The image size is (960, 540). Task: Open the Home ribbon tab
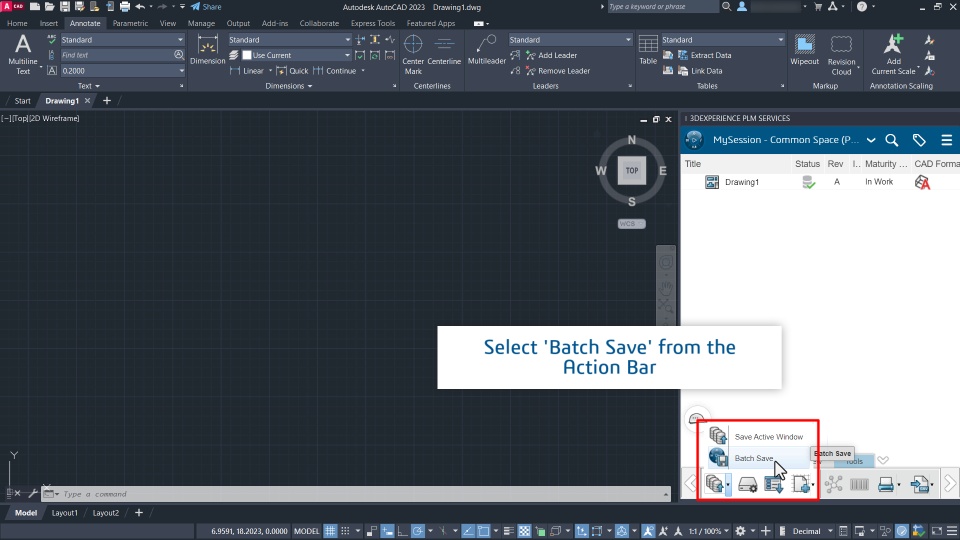pos(17,23)
